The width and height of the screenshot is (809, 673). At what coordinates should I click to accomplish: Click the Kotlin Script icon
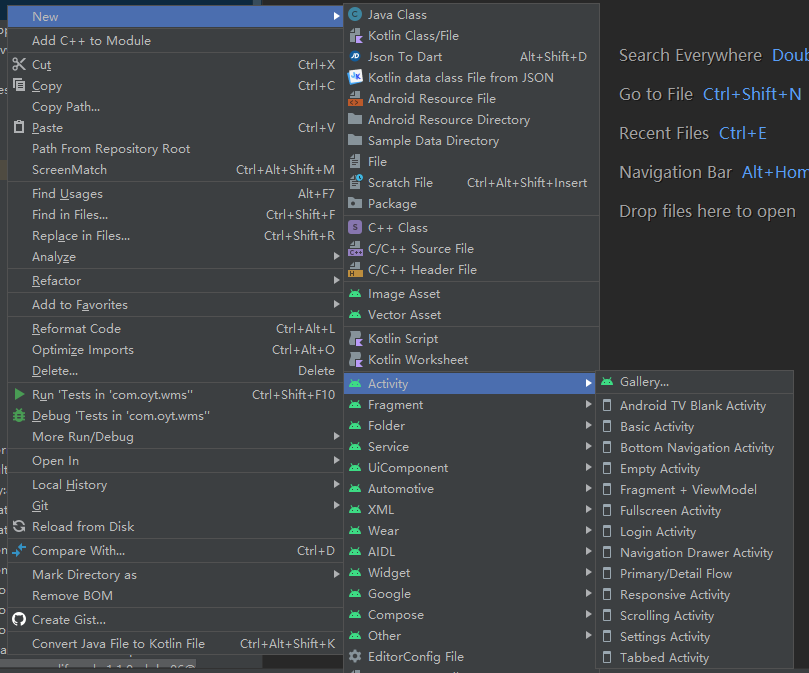tap(355, 339)
